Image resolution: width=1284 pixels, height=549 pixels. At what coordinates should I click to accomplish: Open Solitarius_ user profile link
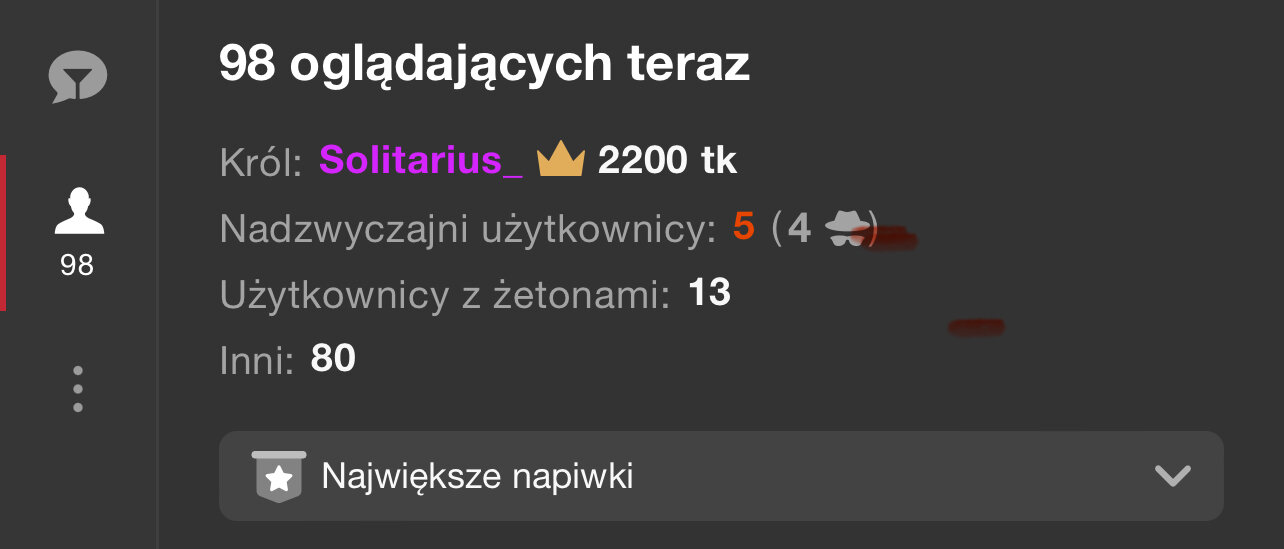[421, 160]
